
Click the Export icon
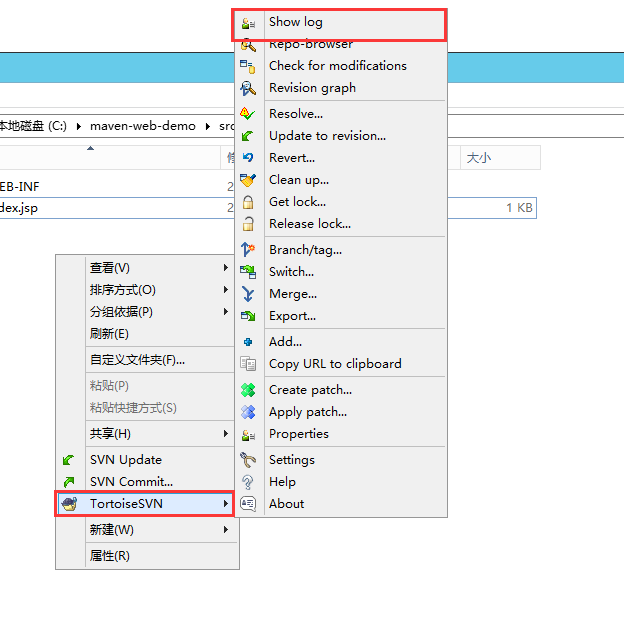point(248,316)
